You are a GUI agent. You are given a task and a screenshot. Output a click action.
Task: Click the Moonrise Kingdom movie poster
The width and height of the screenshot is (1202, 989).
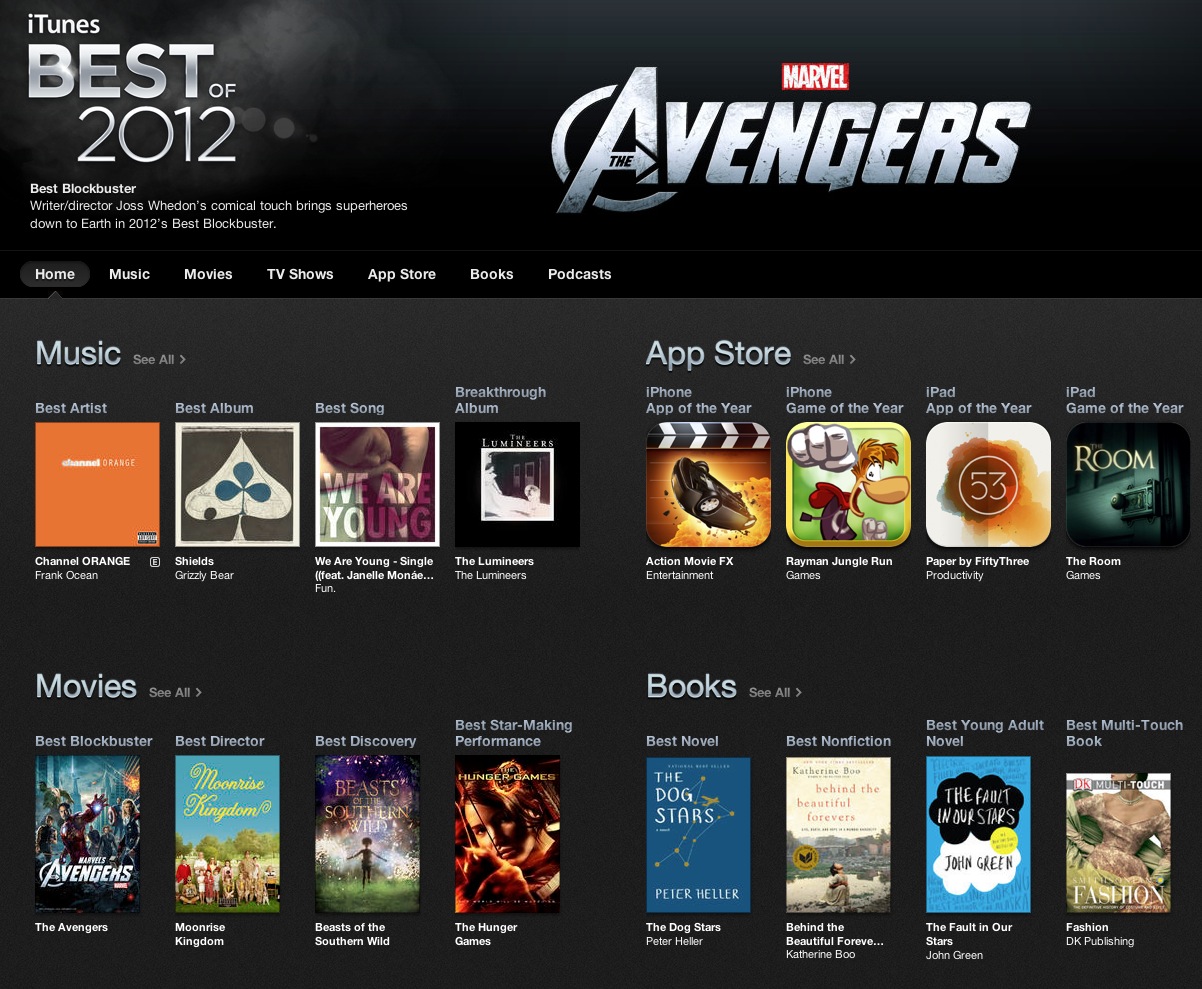click(x=227, y=833)
